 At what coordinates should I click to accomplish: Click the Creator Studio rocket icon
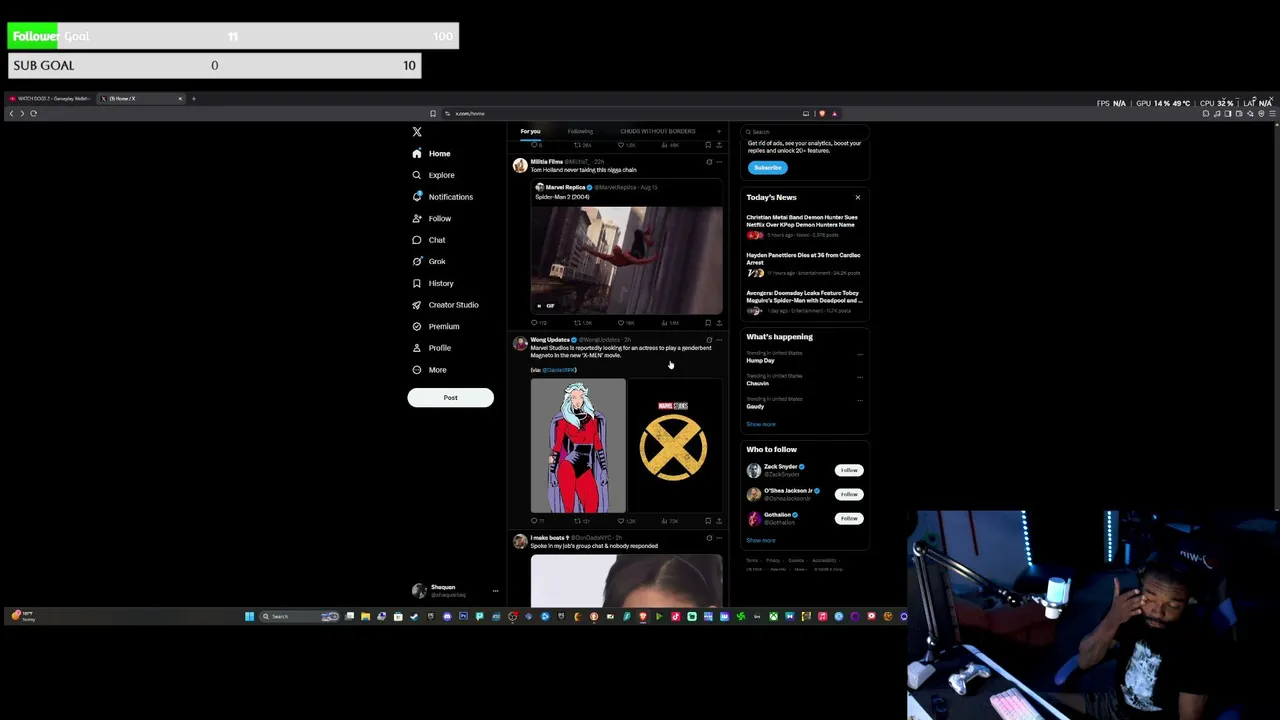point(417,305)
